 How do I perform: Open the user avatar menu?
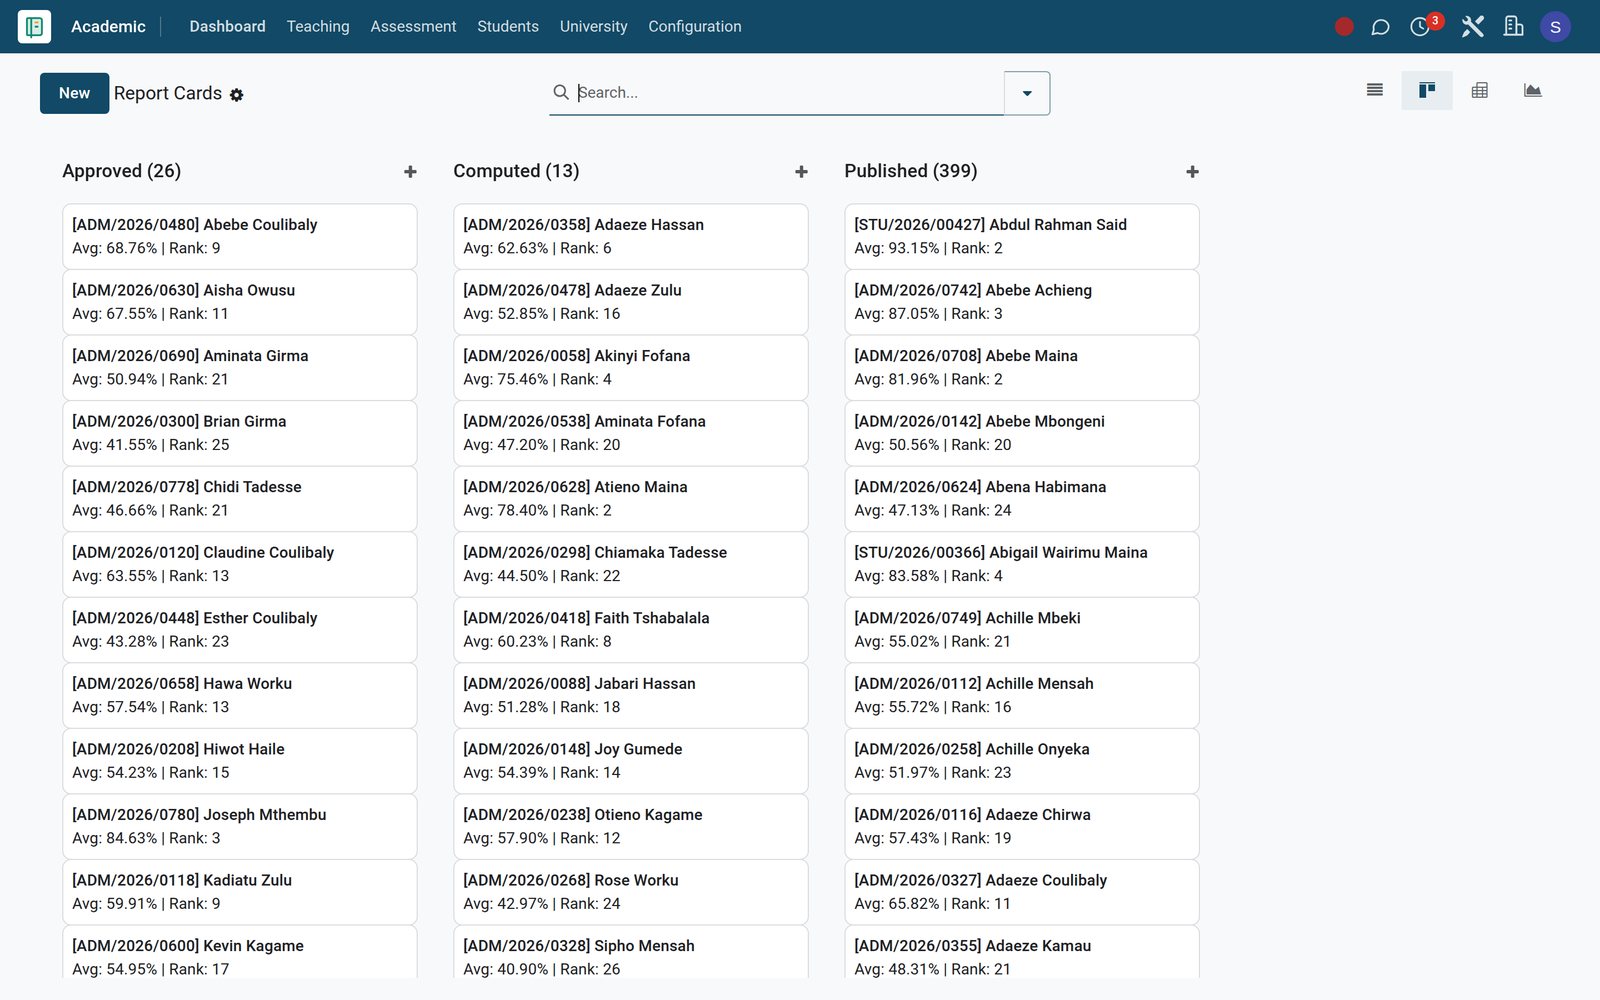(1555, 27)
